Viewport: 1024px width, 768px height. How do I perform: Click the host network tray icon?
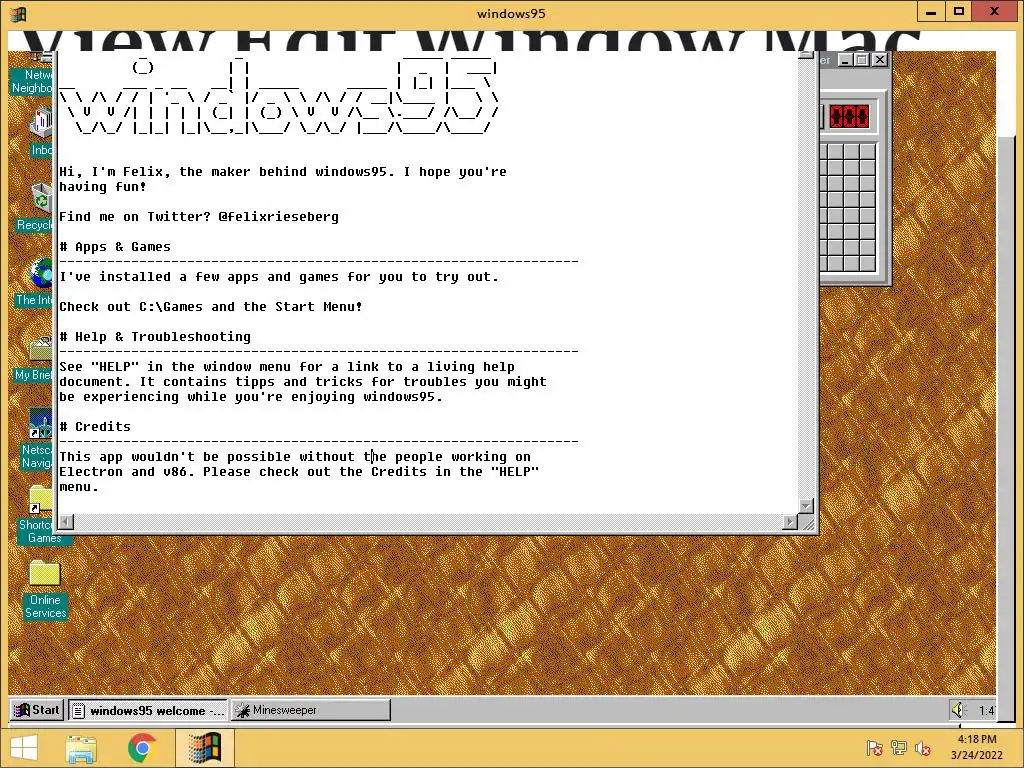pyautogui.click(x=899, y=748)
